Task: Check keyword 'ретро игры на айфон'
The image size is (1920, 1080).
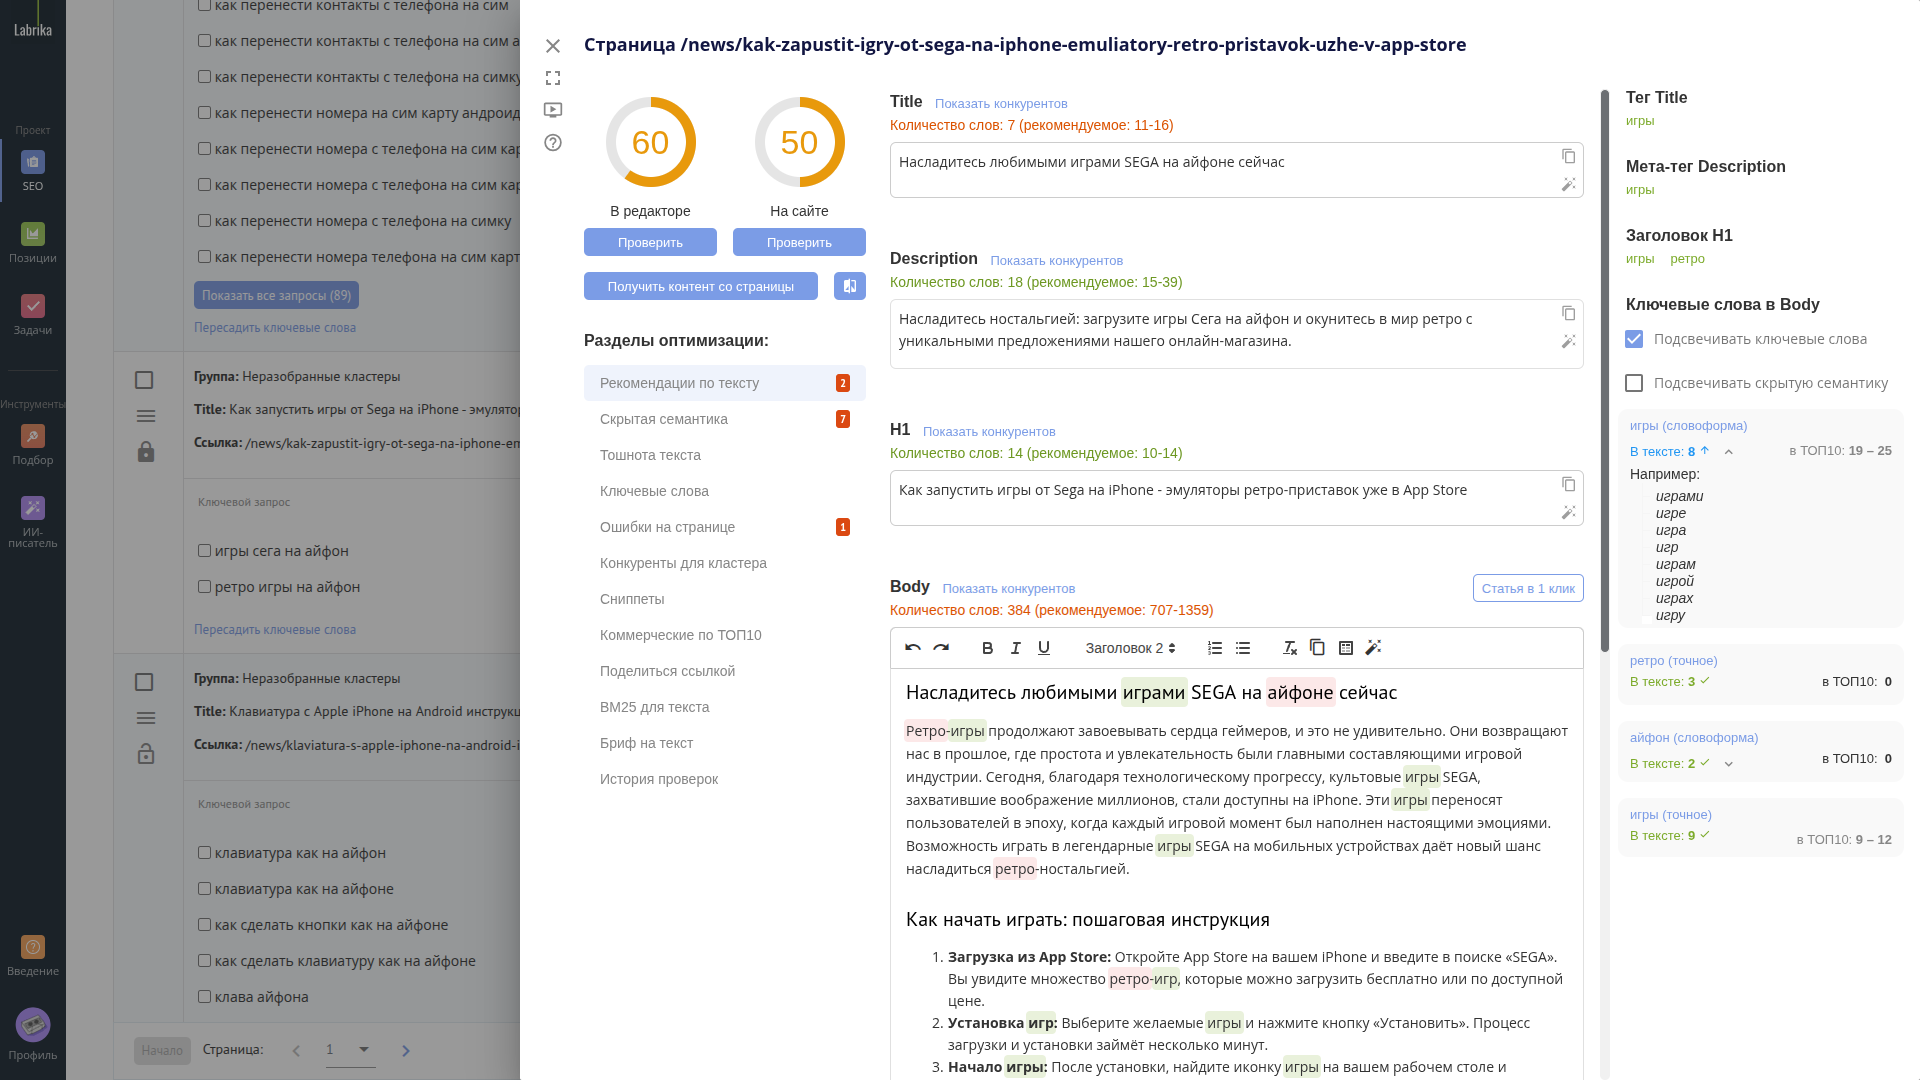Action: pyautogui.click(x=204, y=587)
